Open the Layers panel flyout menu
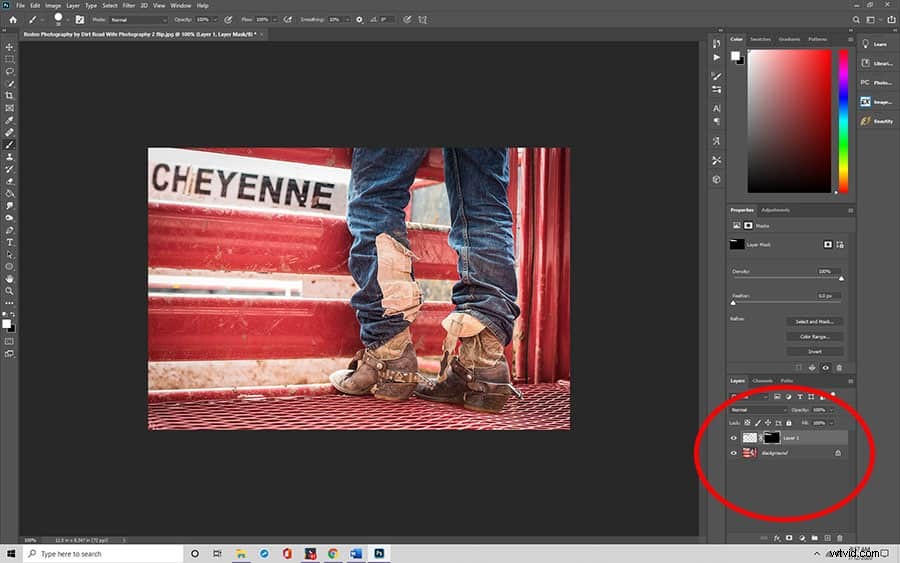 point(851,380)
